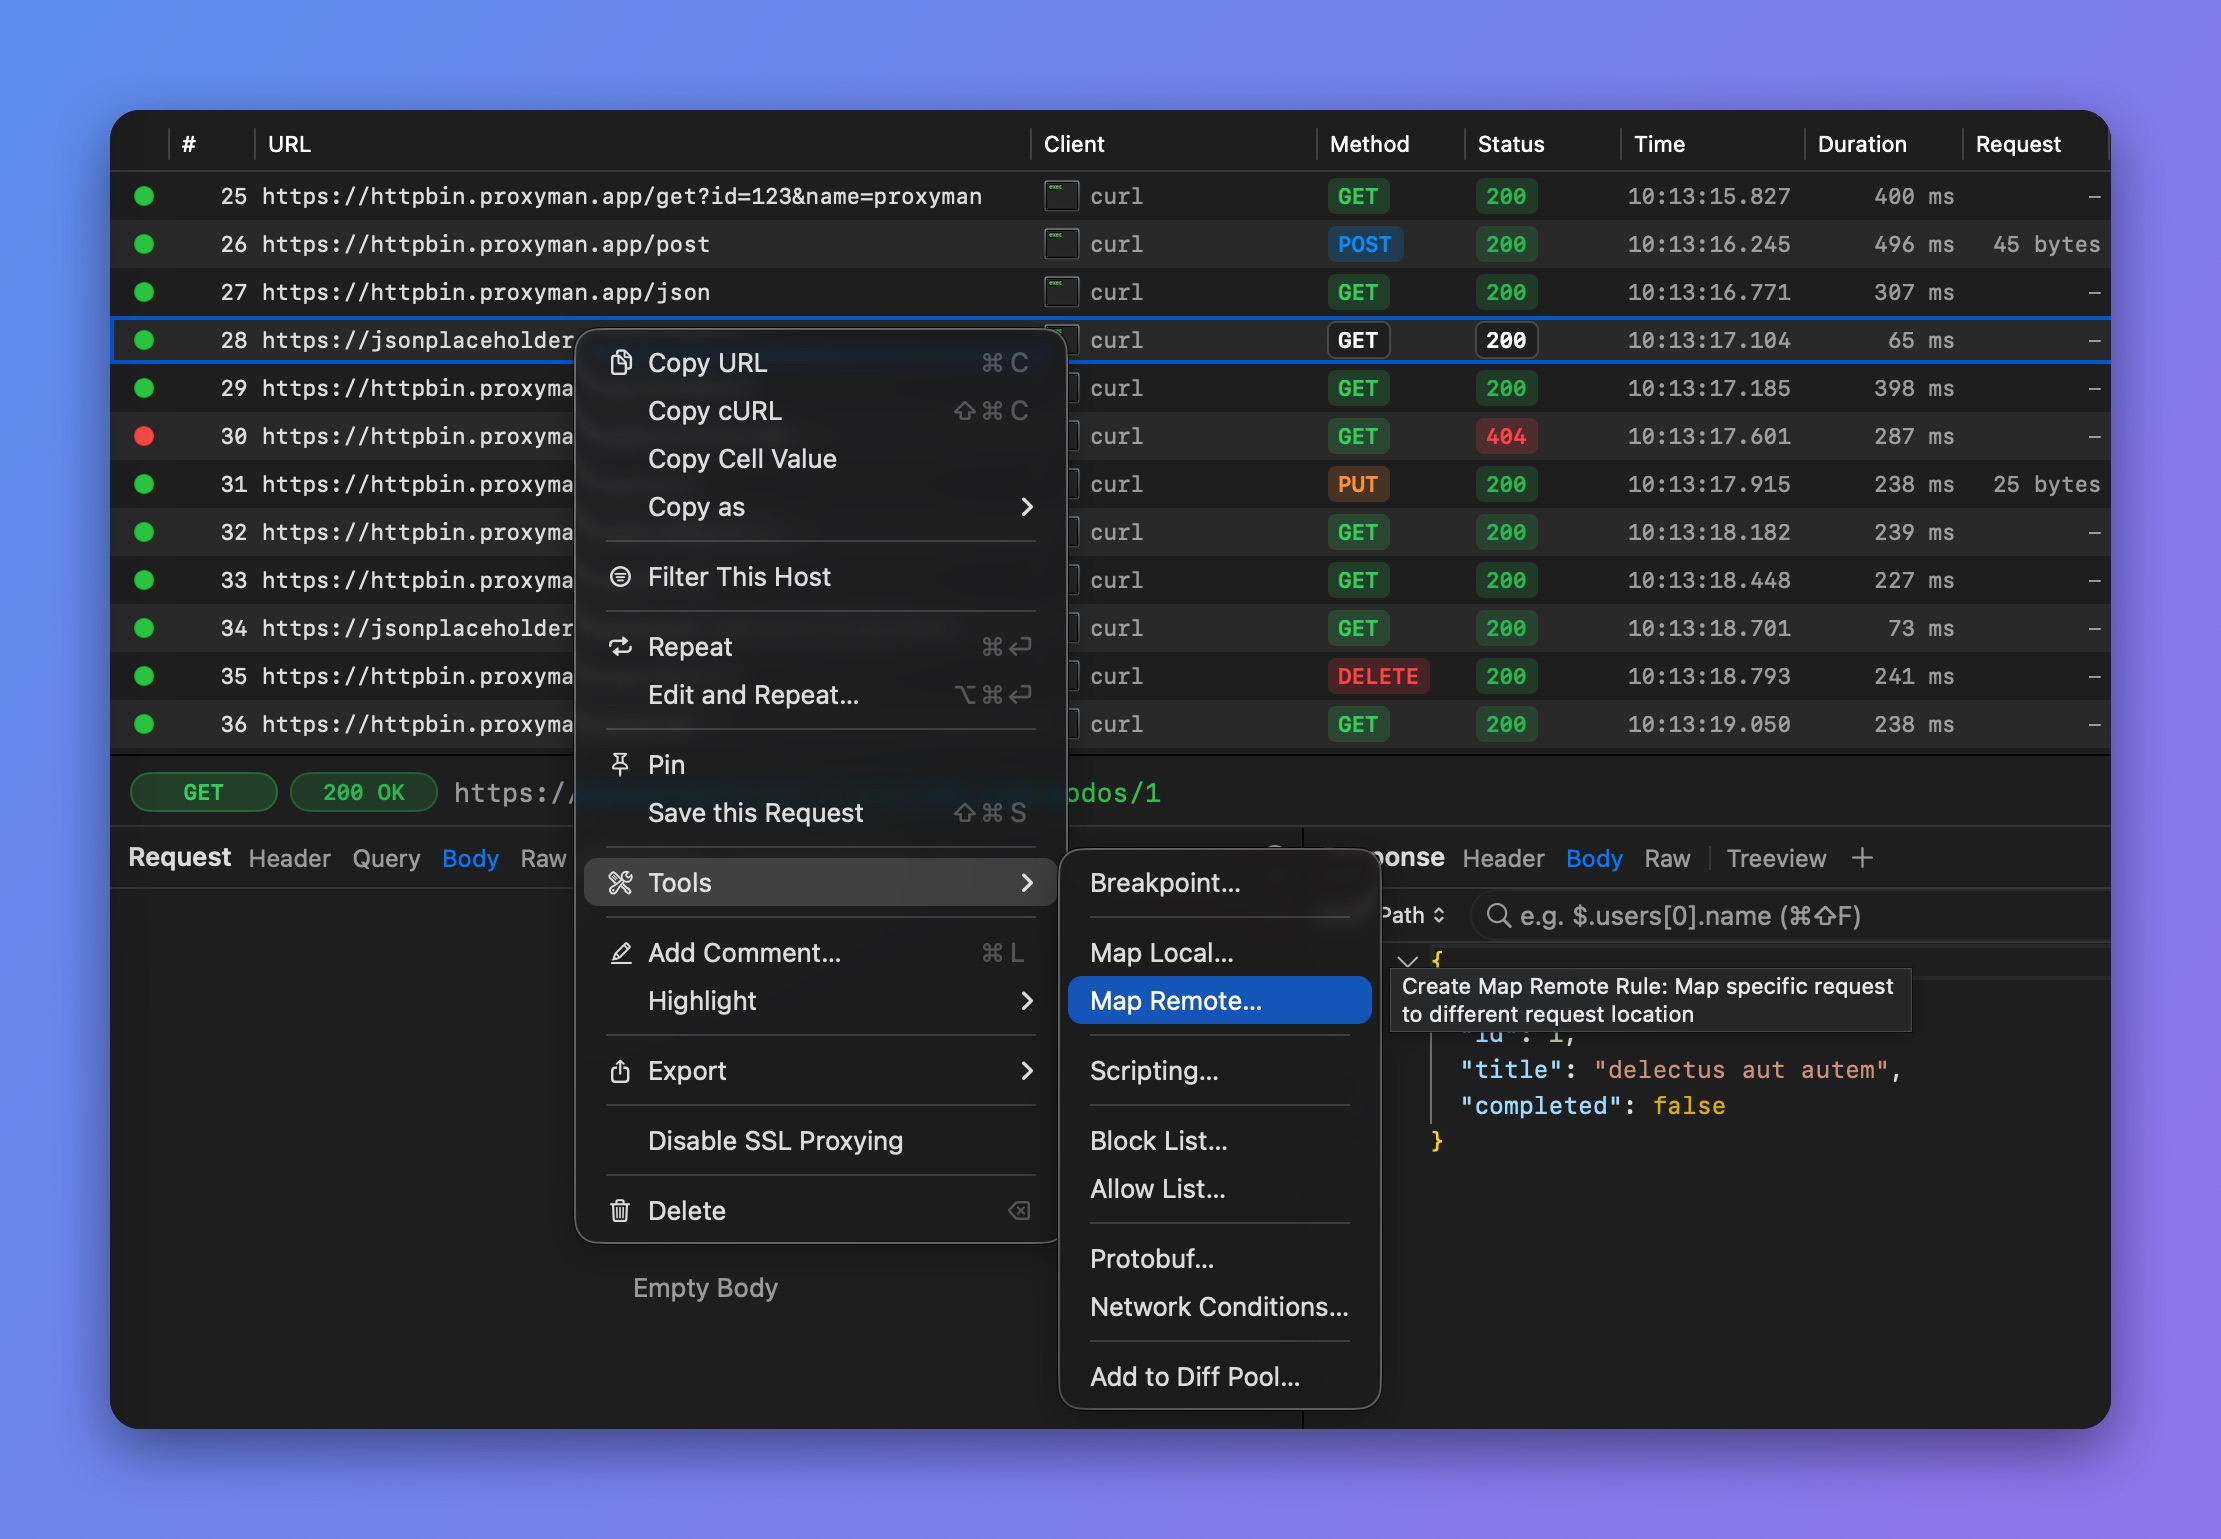Switch to Request Body tab
The height and width of the screenshot is (1539, 2221).
pos(470,858)
